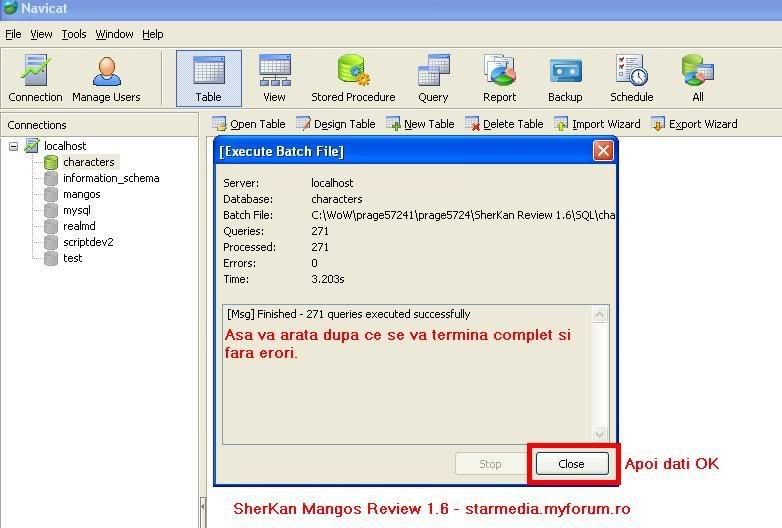Open Manage Users

pyautogui.click(x=106, y=78)
